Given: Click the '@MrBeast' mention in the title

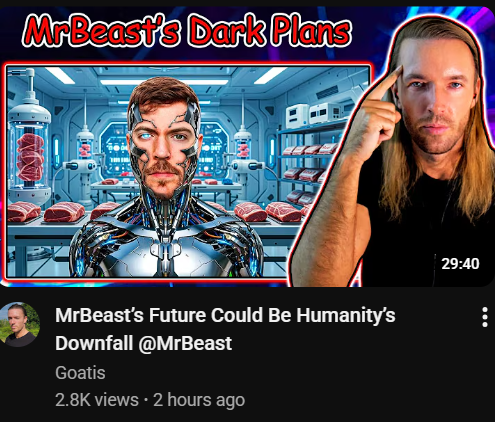Looking at the screenshot, I should click(x=185, y=343).
